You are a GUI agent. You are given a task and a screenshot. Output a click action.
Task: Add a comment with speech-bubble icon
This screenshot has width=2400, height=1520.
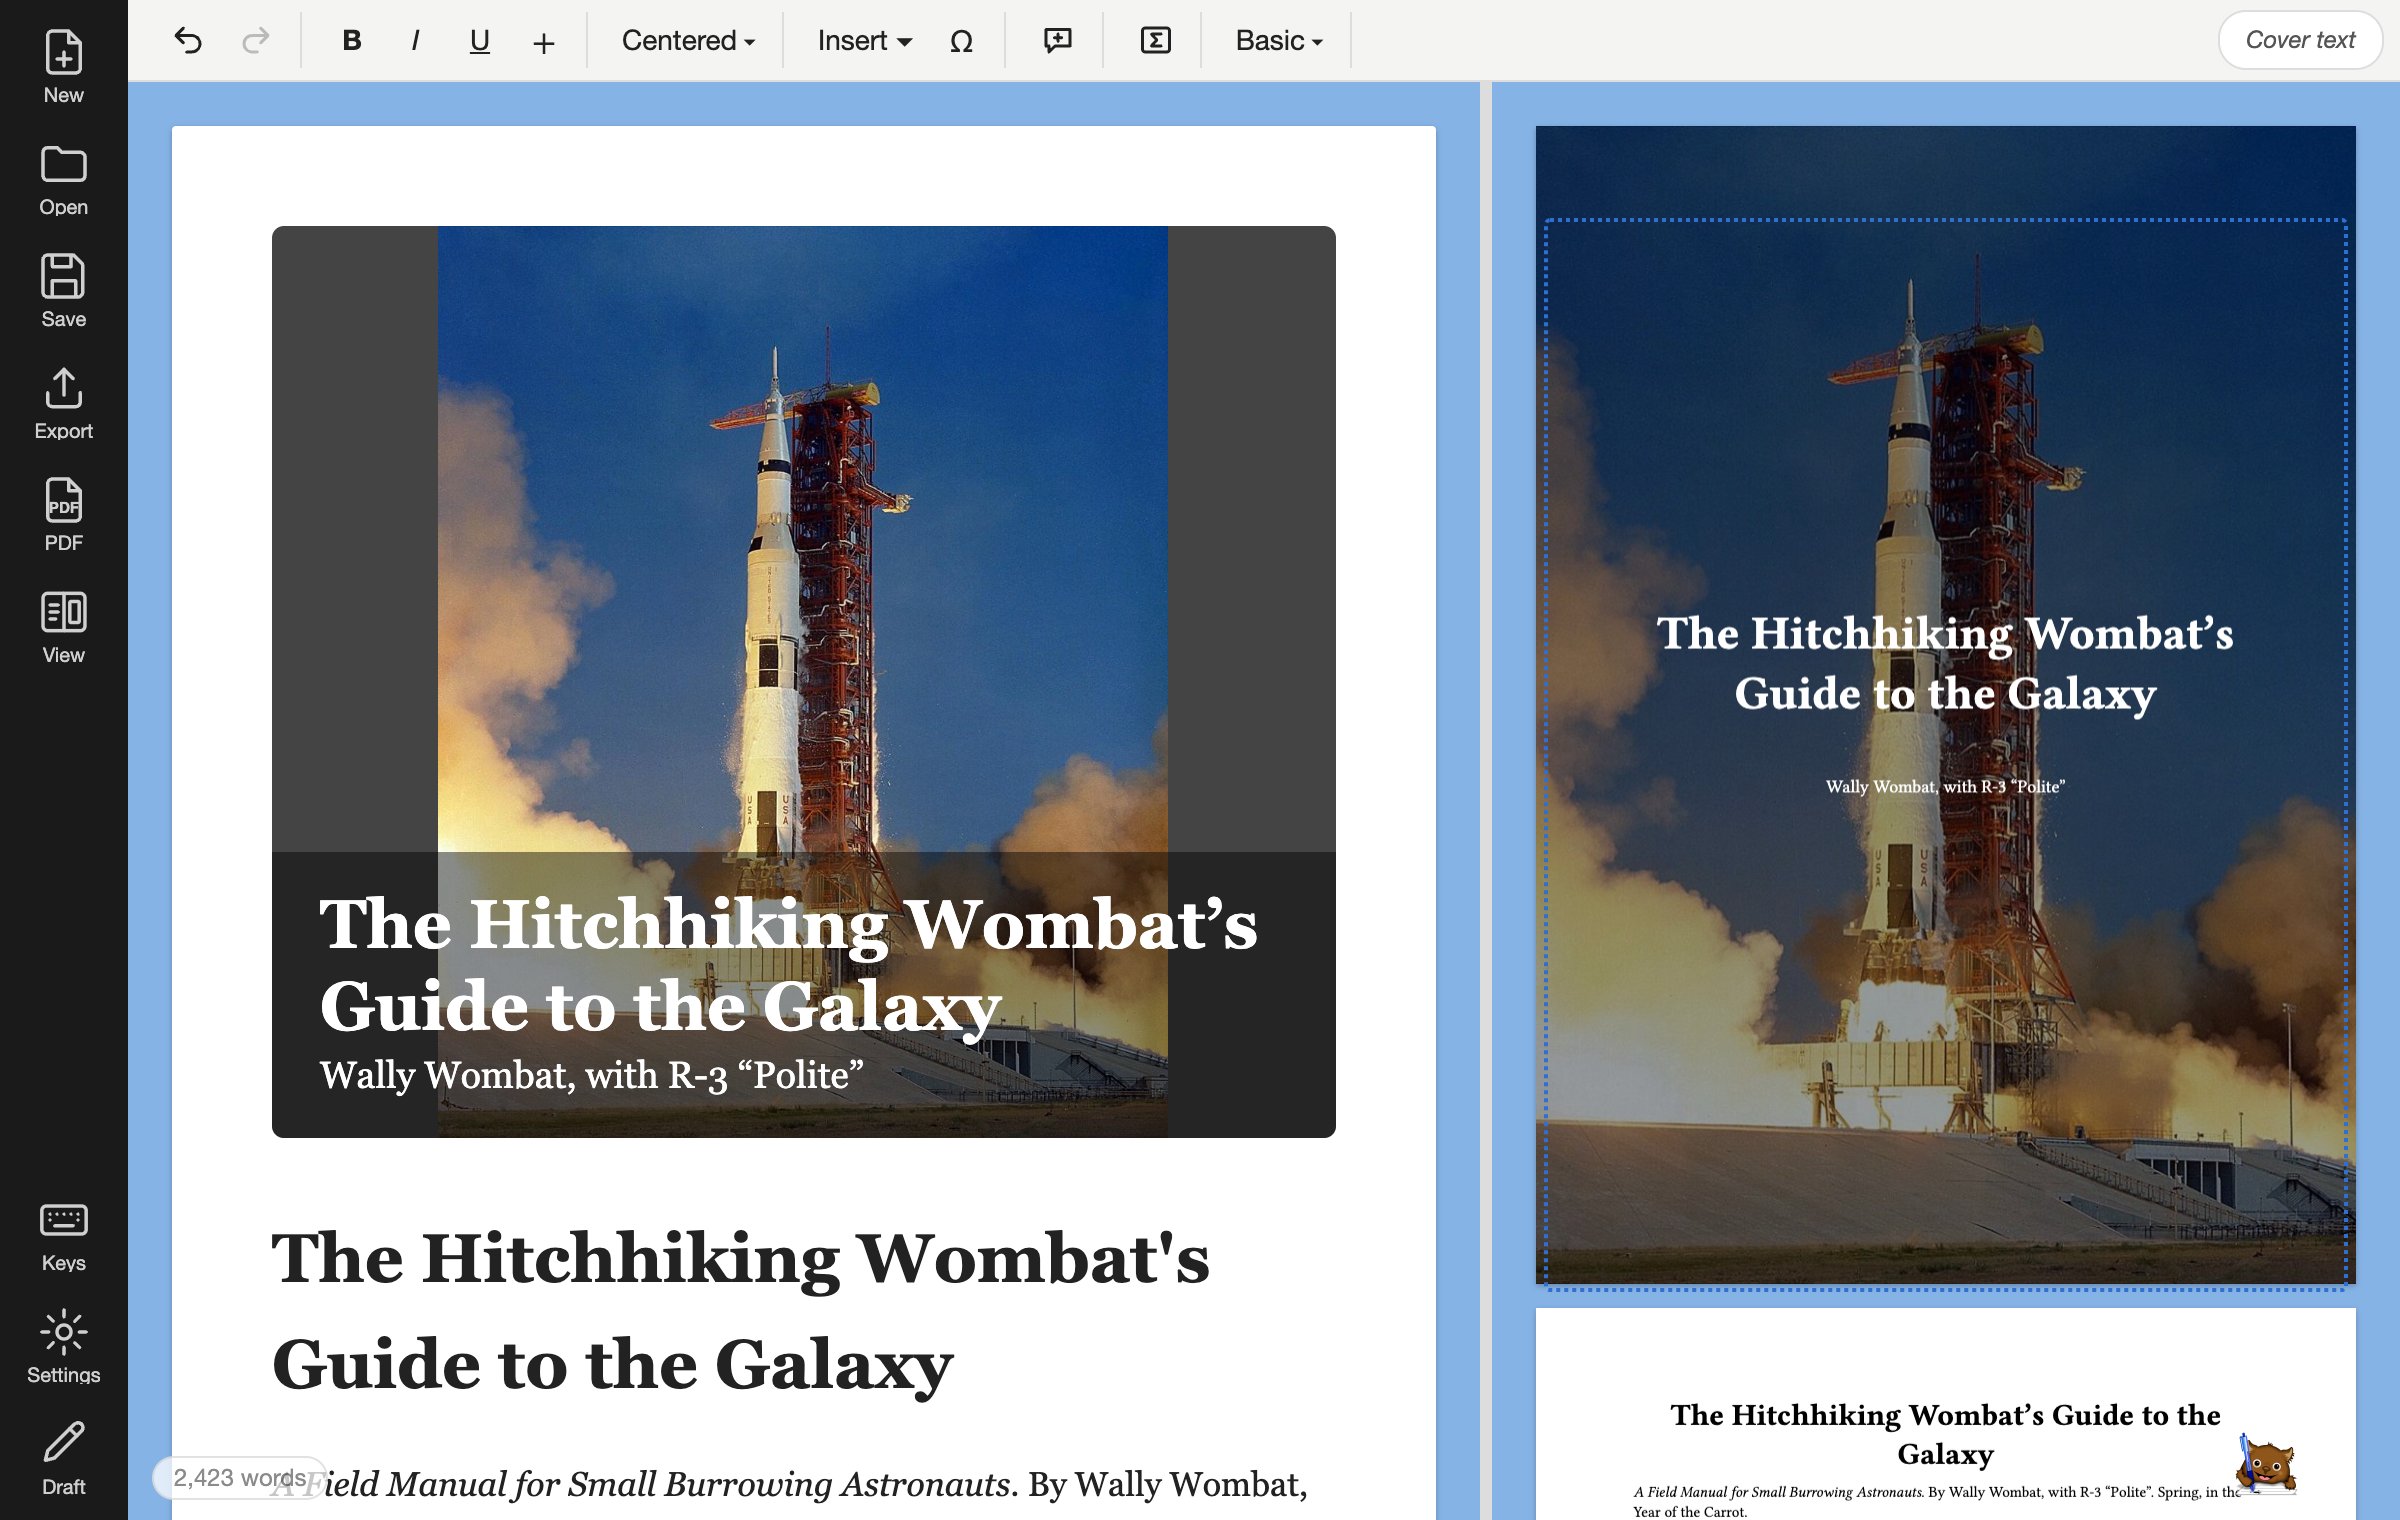pyautogui.click(x=1058, y=40)
